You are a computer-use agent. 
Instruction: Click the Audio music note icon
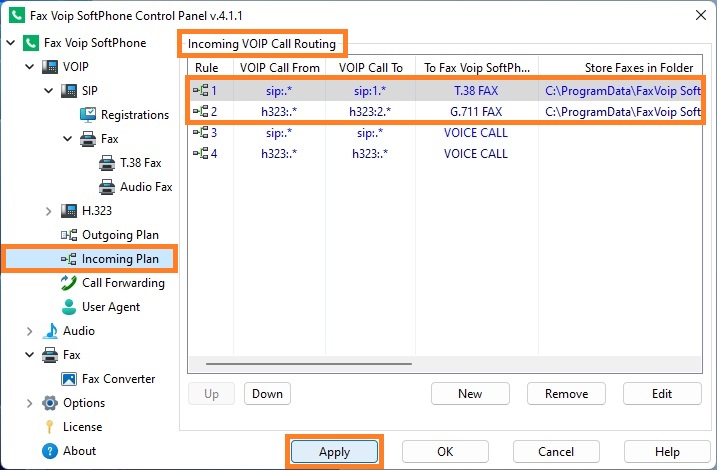tap(50, 331)
